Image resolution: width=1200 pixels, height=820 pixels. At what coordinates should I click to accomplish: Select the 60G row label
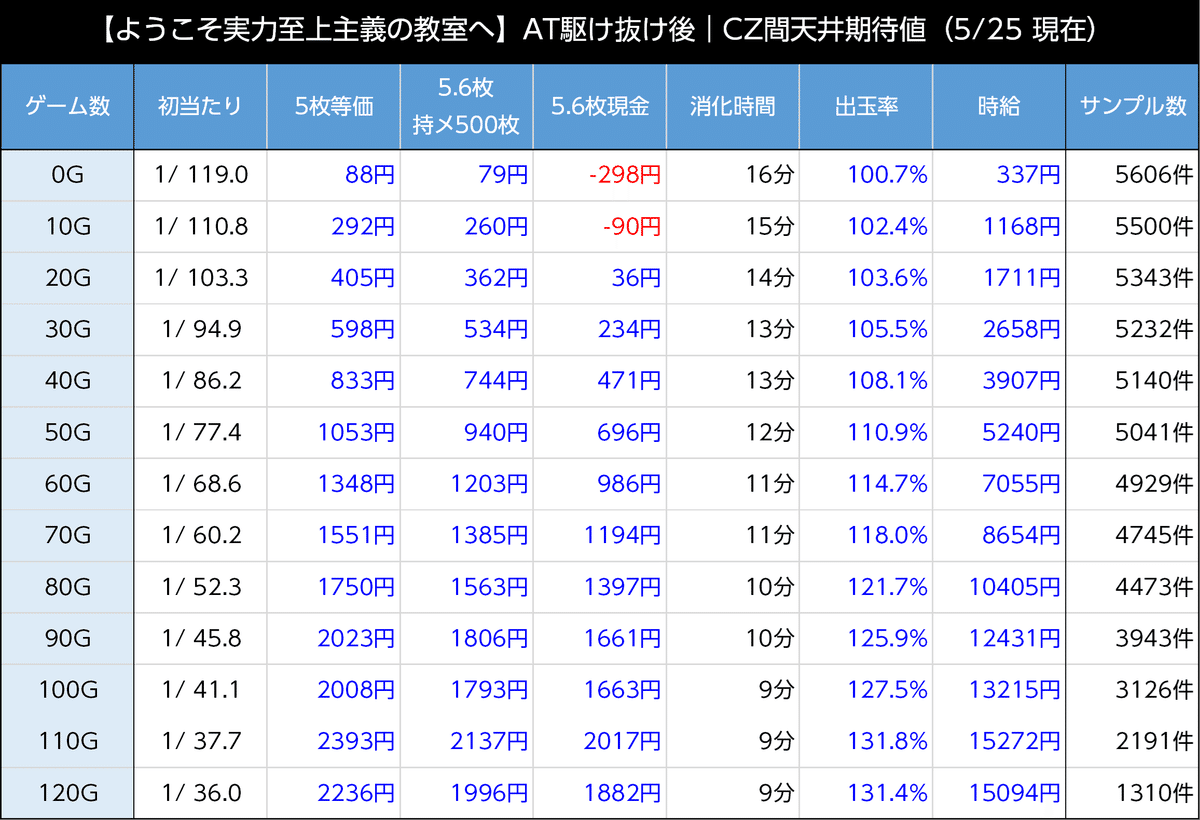(x=67, y=484)
